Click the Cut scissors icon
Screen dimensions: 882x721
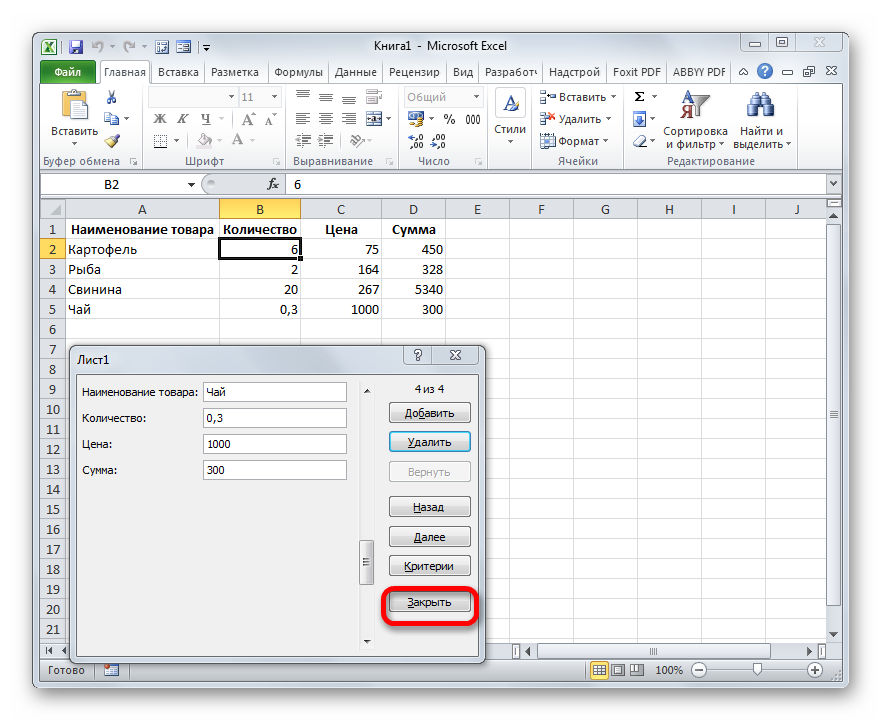point(112,97)
